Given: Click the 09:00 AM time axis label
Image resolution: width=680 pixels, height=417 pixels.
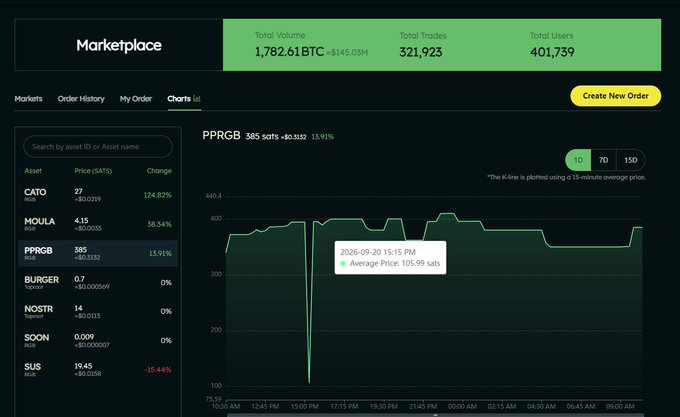Looking at the screenshot, I should [620, 406].
